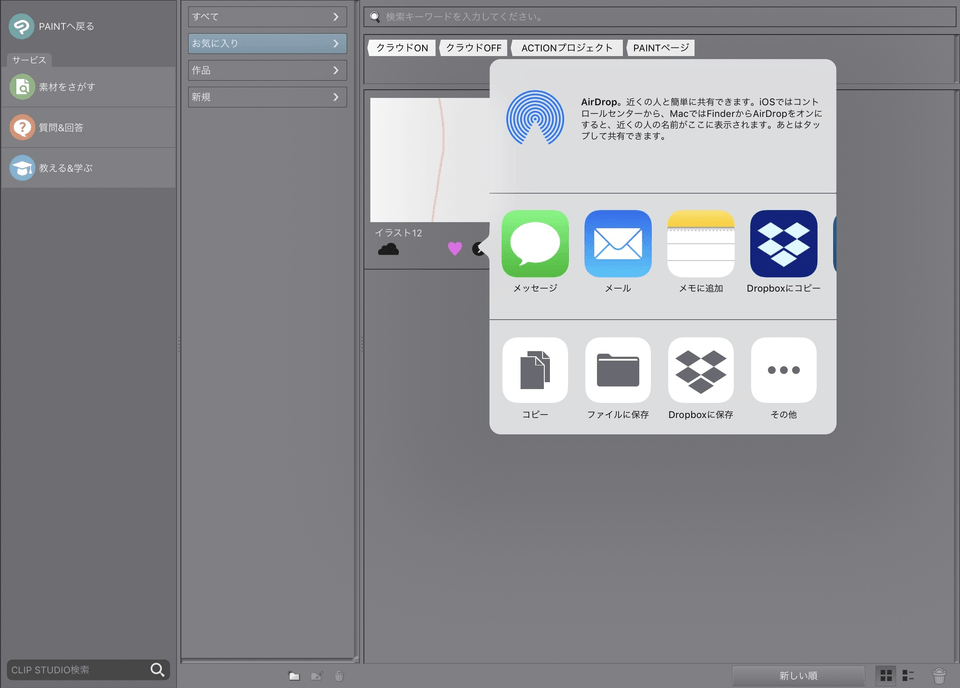960x688 pixels.
Task: Open the 新しい順 sort dropdown
Action: click(x=797, y=676)
